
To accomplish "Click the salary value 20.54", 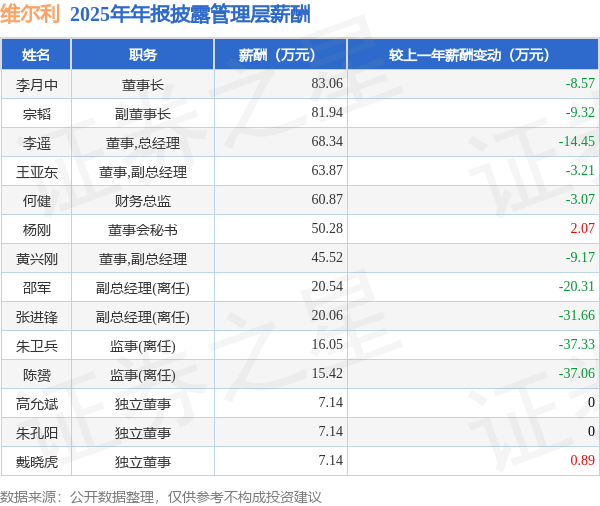I will (x=327, y=287).
